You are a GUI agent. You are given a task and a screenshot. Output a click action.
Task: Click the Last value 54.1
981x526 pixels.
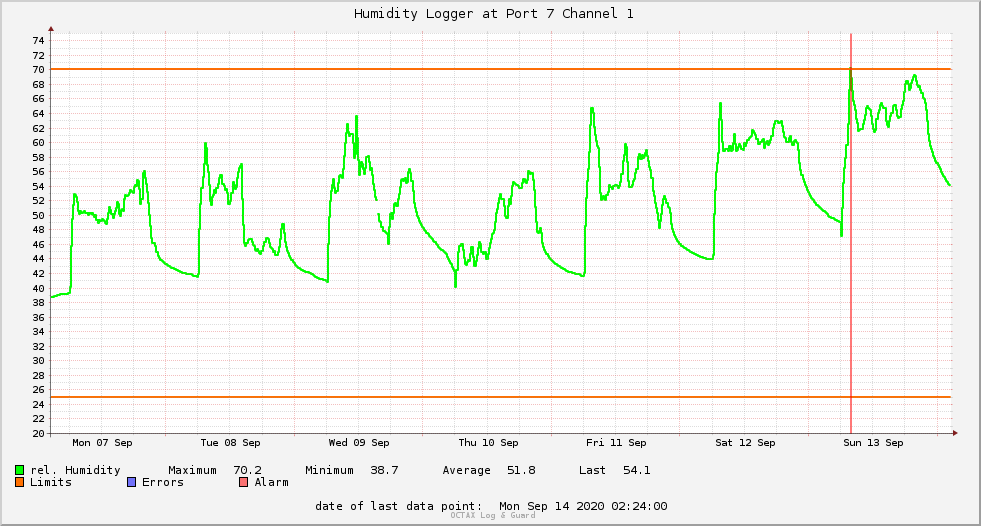pos(637,470)
